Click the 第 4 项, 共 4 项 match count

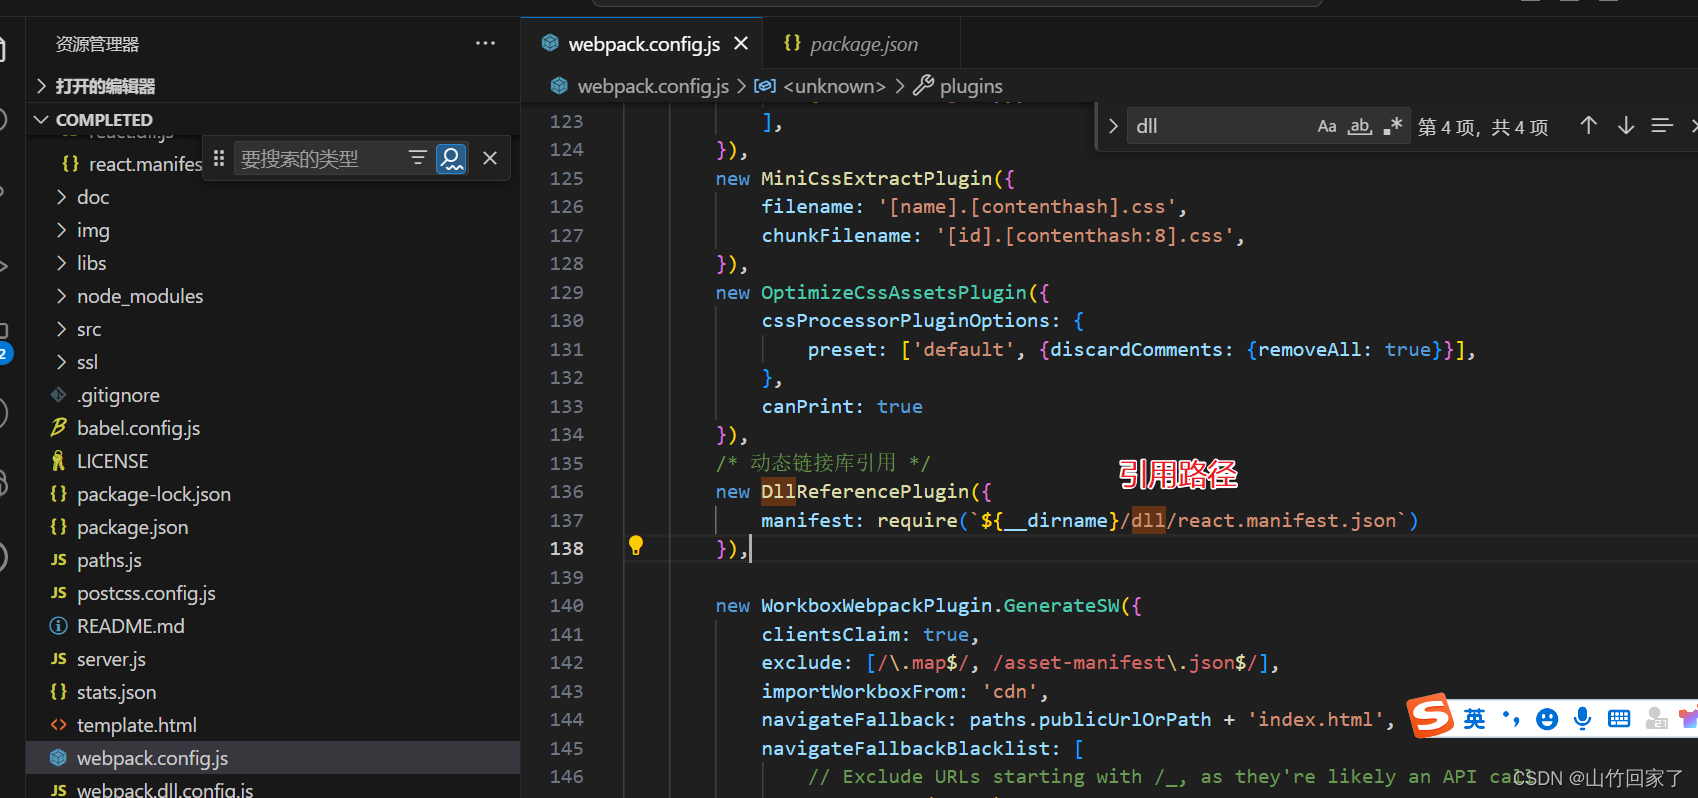coord(1483,127)
